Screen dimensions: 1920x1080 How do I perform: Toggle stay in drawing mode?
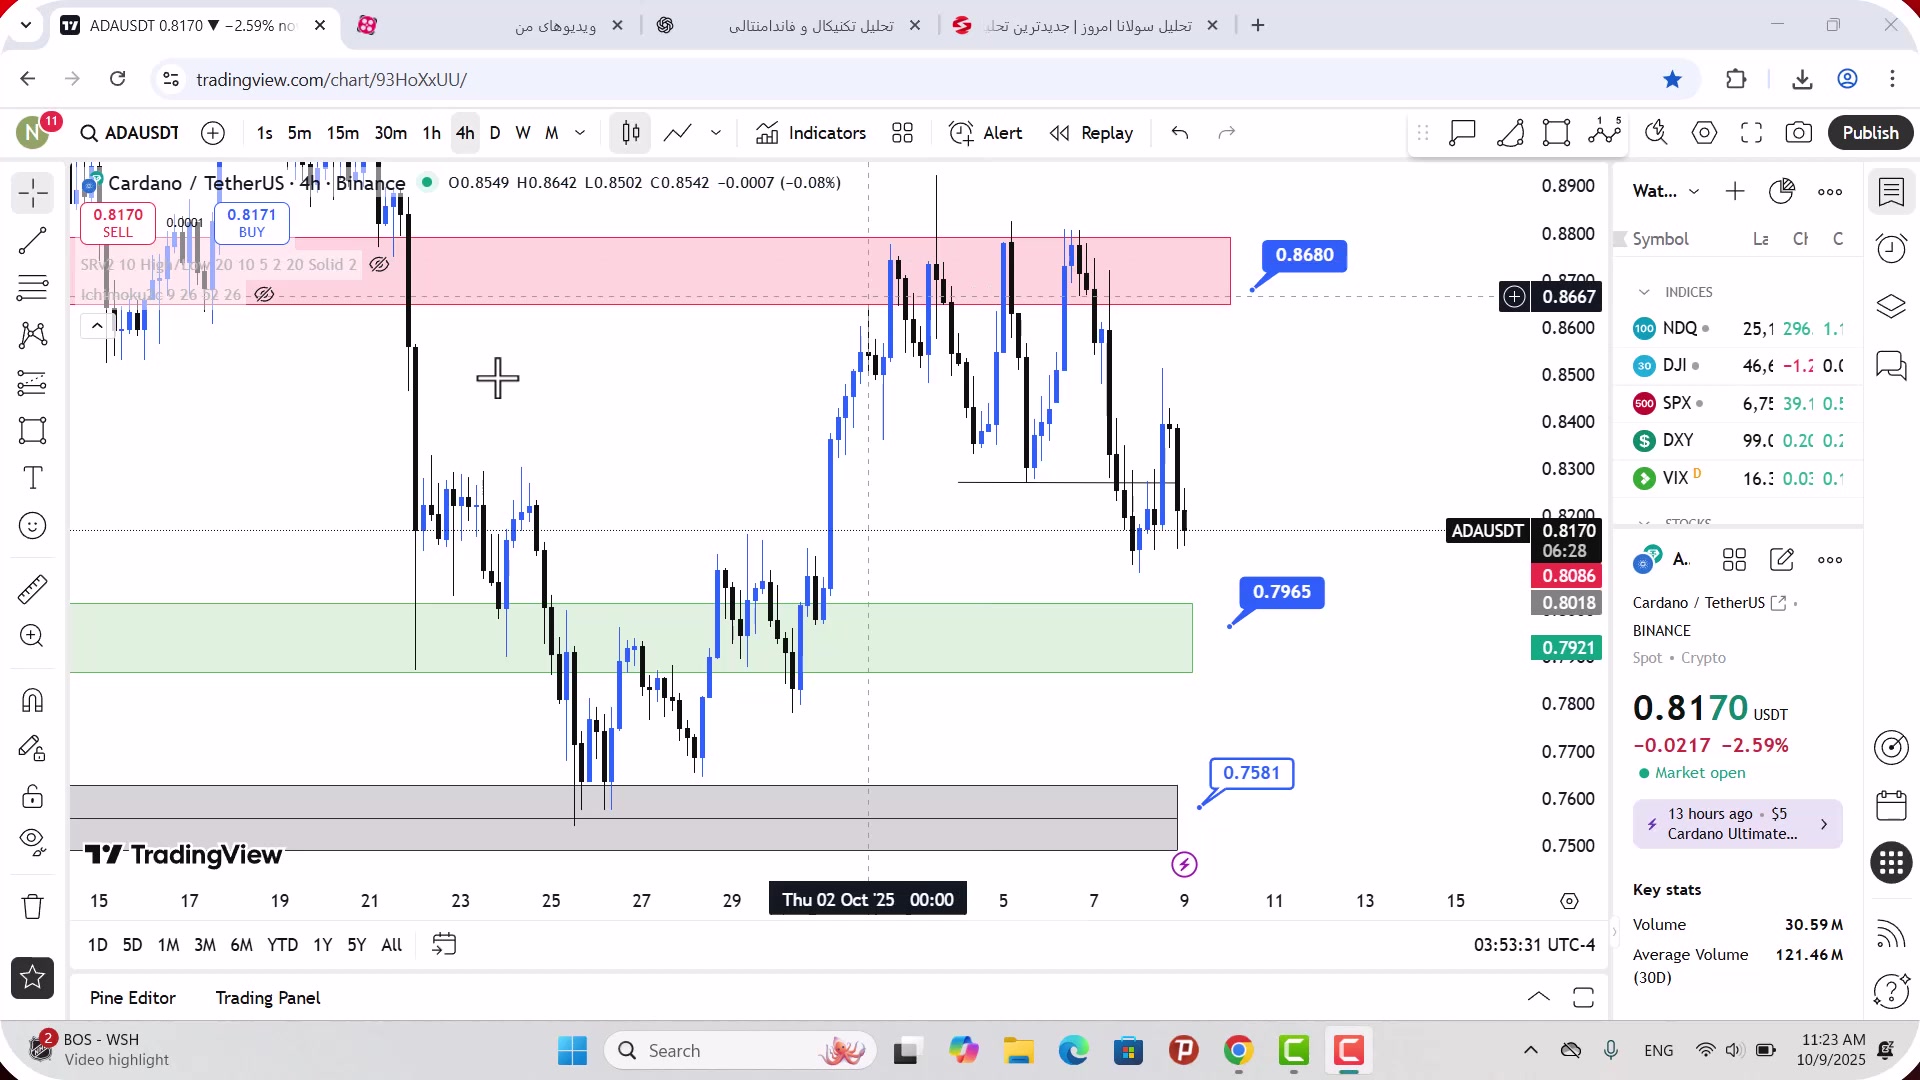pyautogui.click(x=33, y=748)
